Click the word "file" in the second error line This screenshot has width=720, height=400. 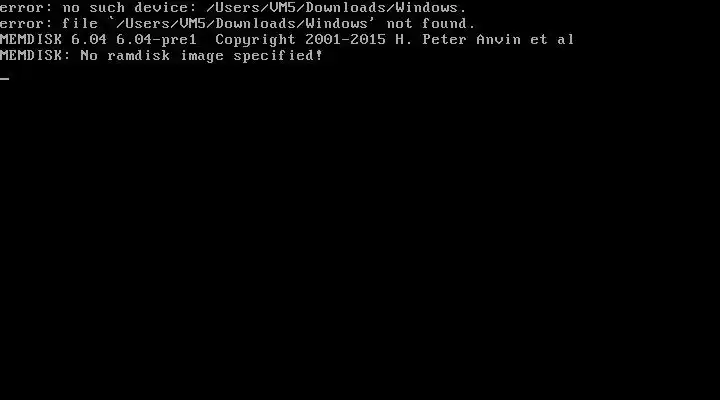[x=80, y=23]
